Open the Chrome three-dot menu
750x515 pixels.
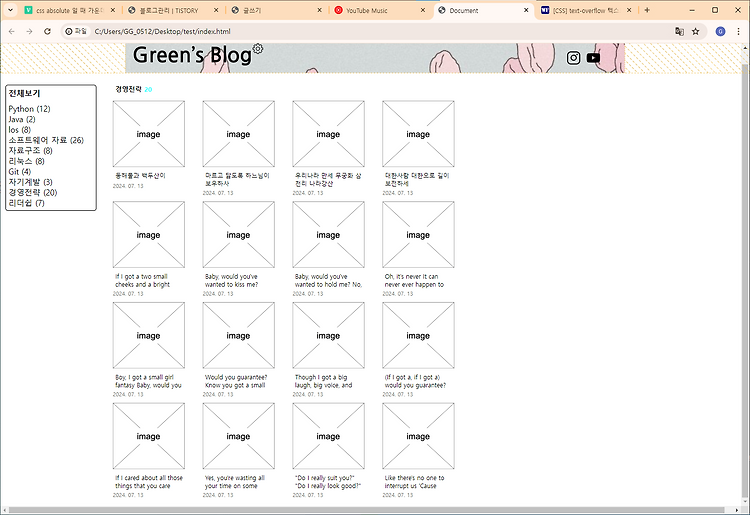click(739, 31)
